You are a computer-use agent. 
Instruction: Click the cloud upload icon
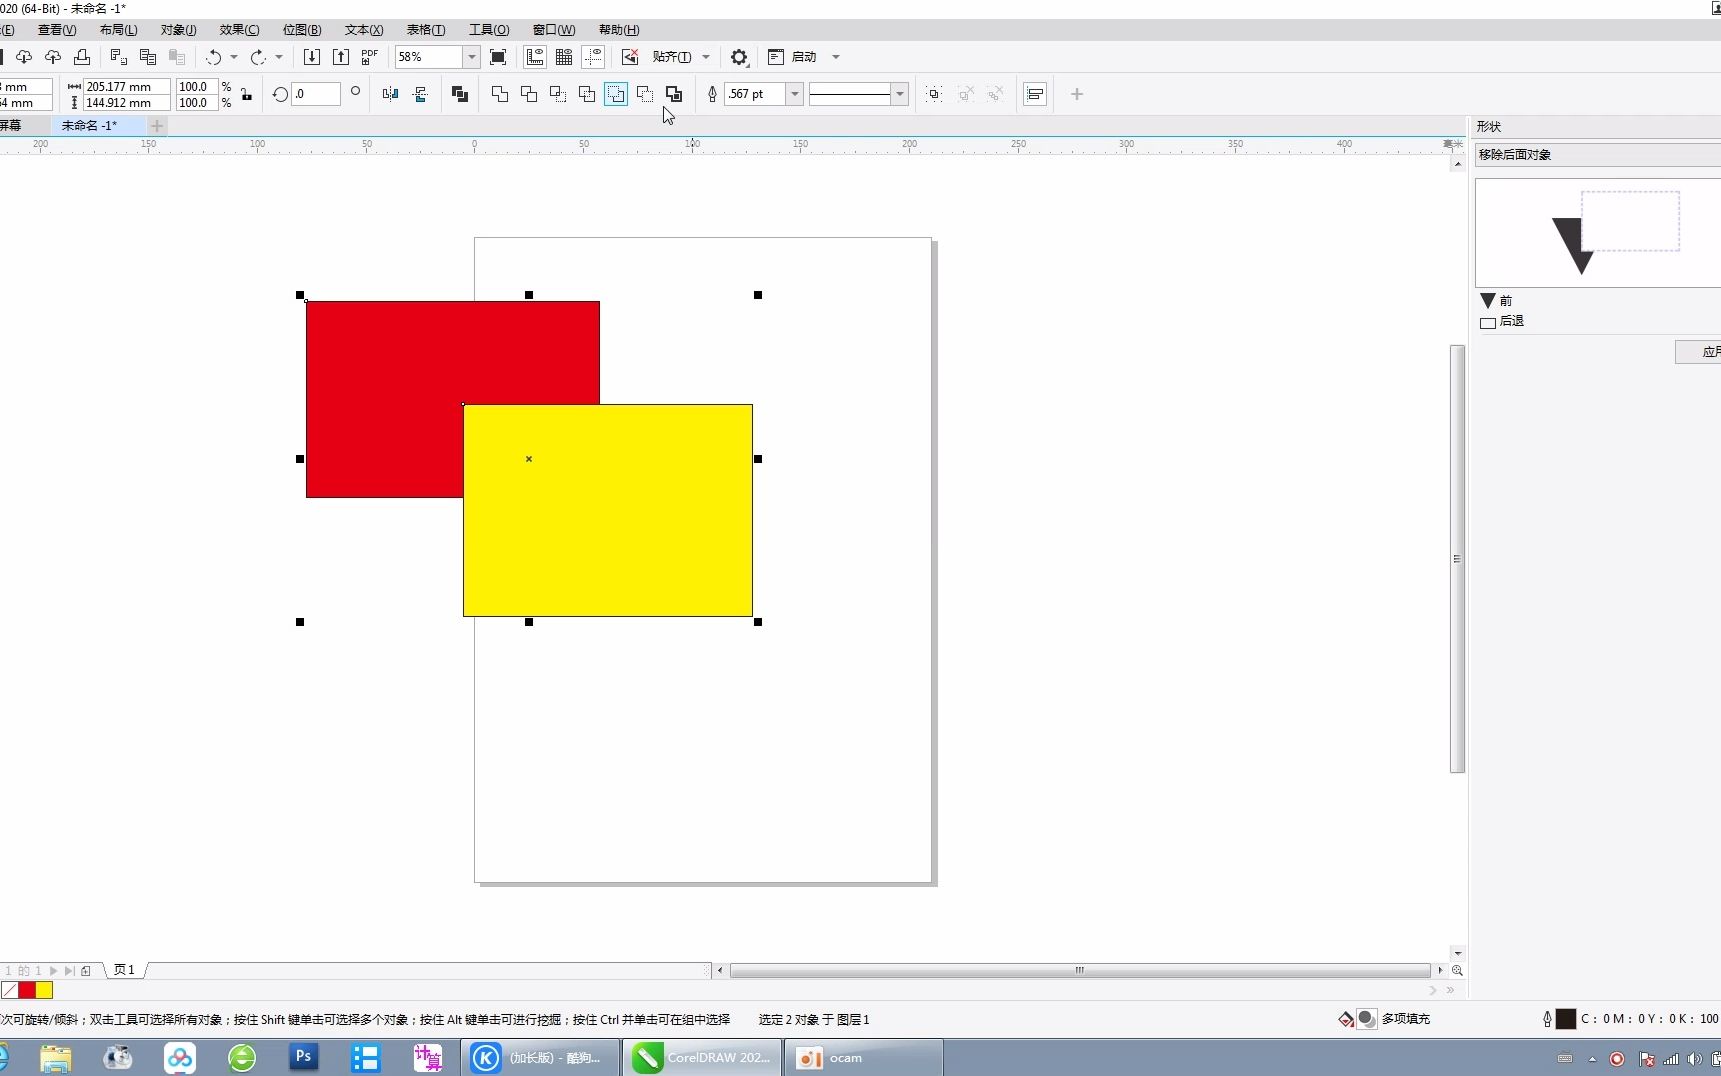pos(53,57)
